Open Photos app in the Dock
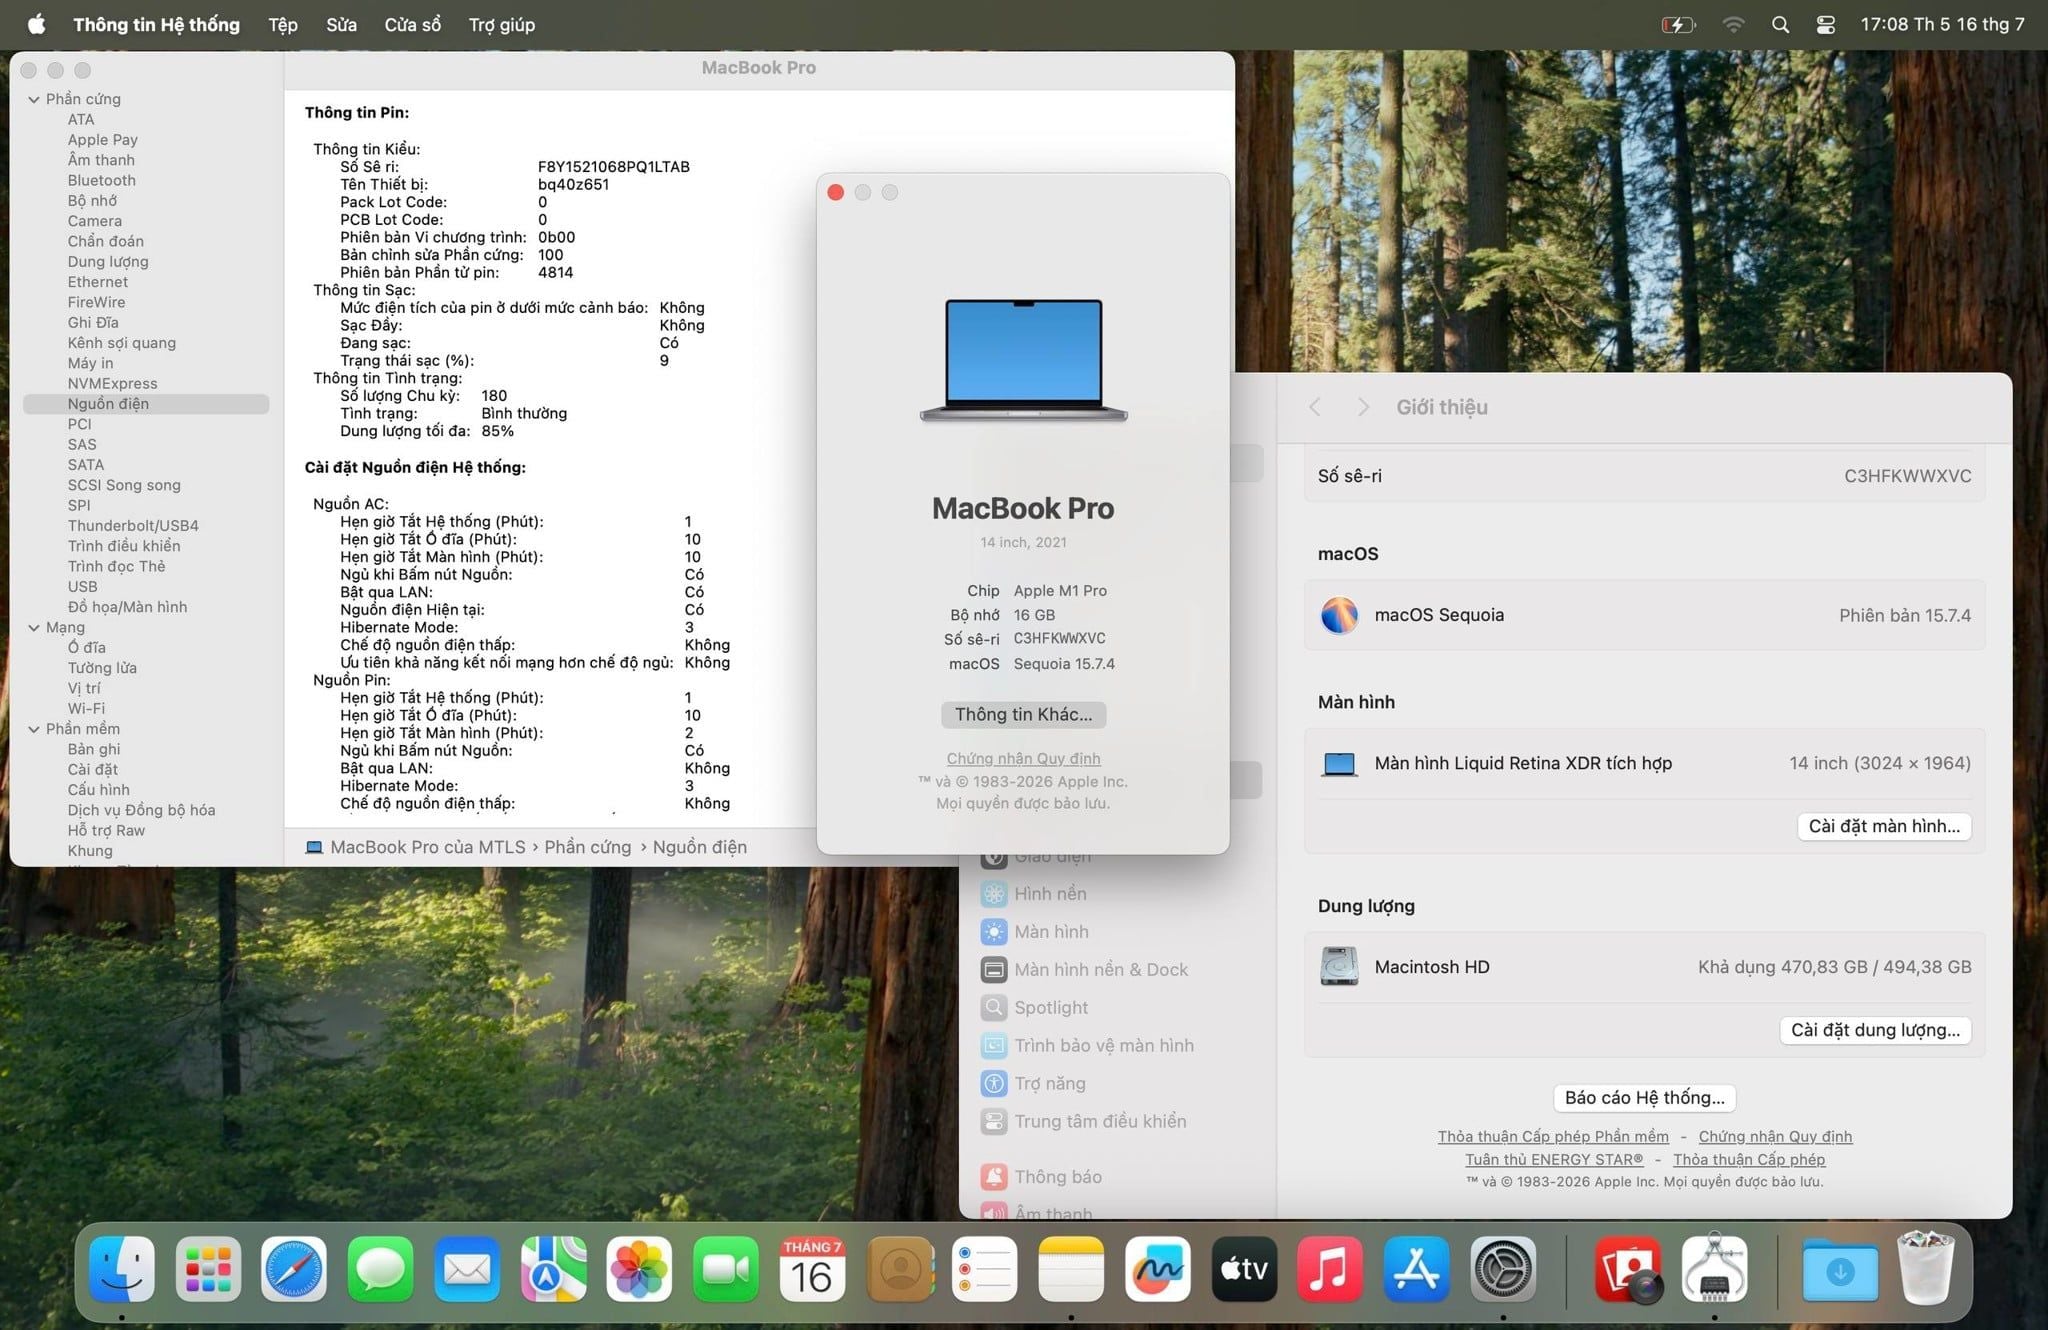The image size is (2048, 1330). pyautogui.click(x=639, y=1269)
